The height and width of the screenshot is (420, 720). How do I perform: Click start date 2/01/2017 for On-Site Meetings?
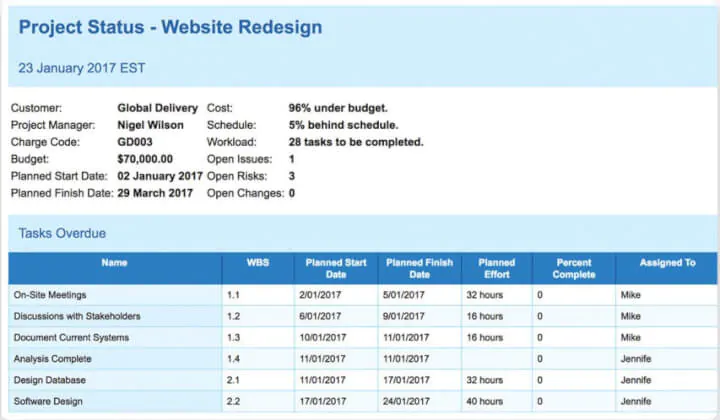[320, 295]
